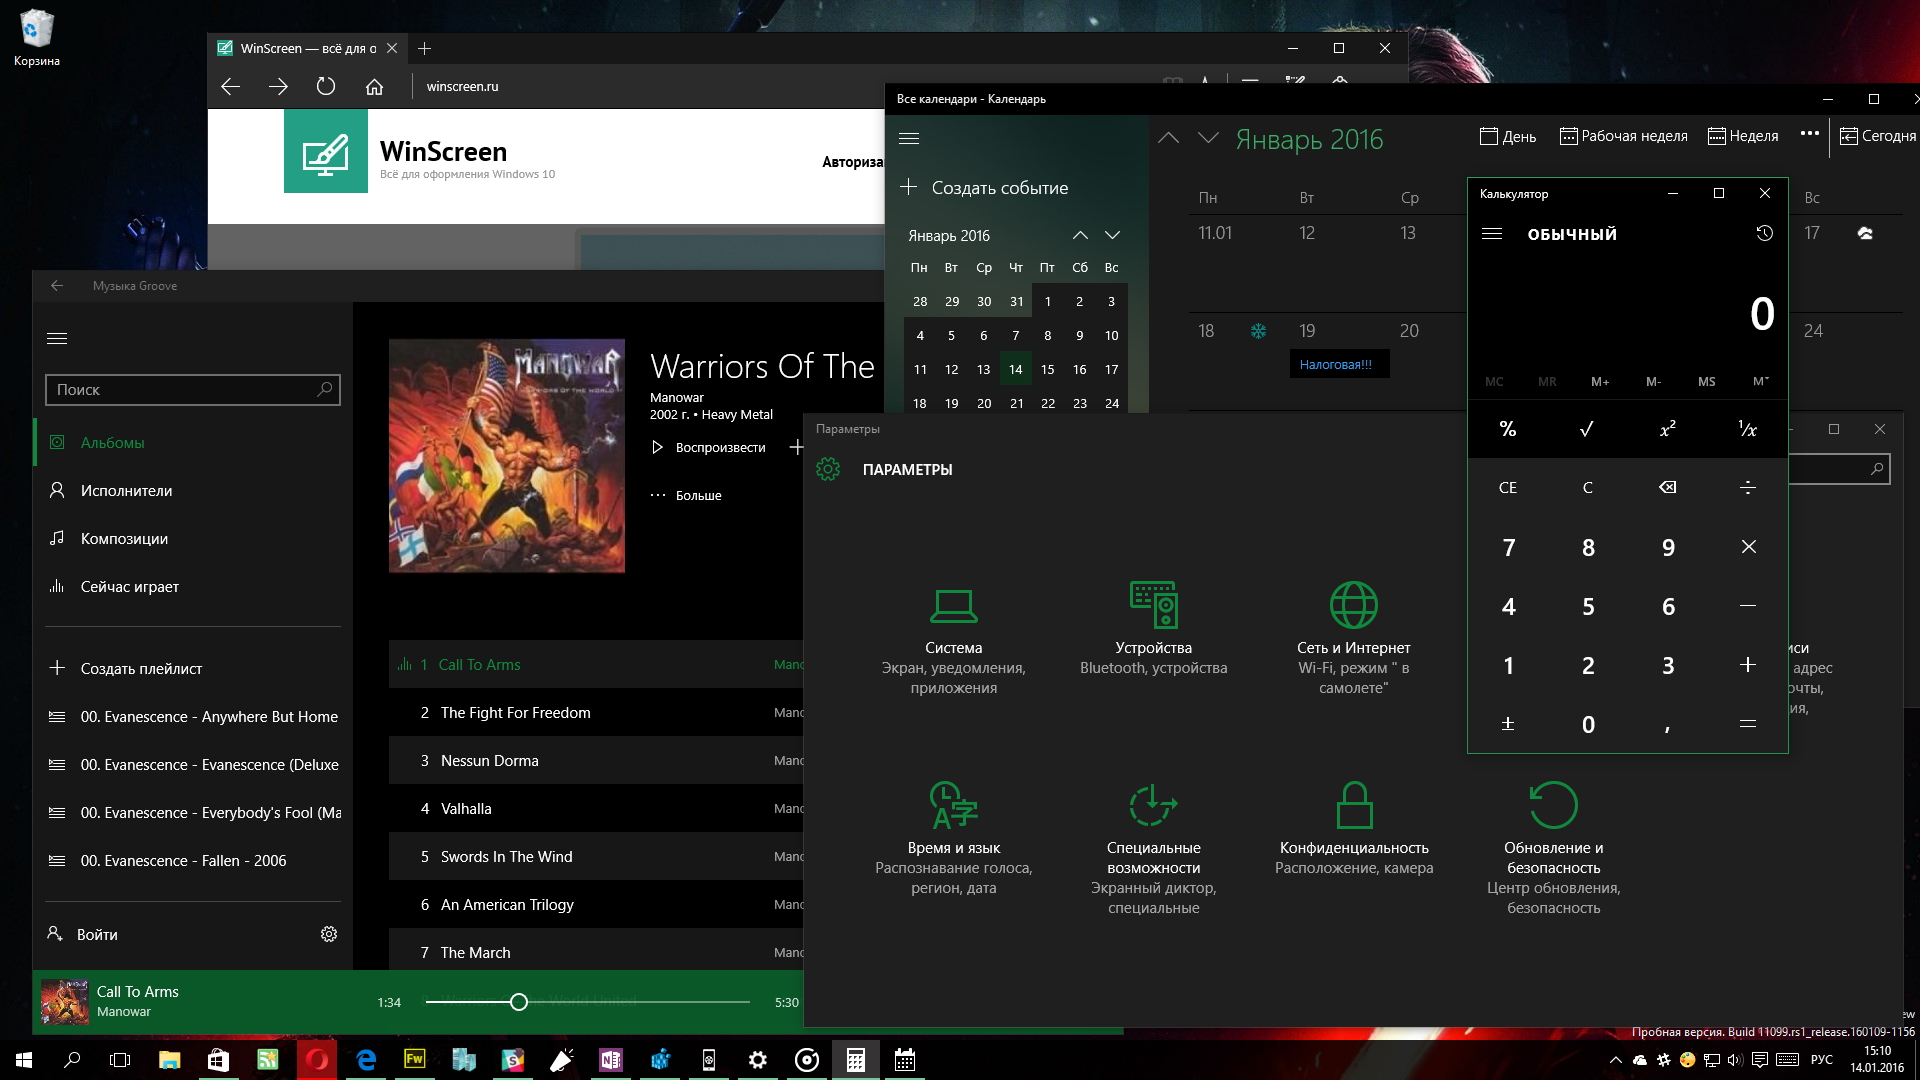Click Воспроизвести to play the album
The width and height of the screenshot is (1920, 1080).
[x=708, y=447]
